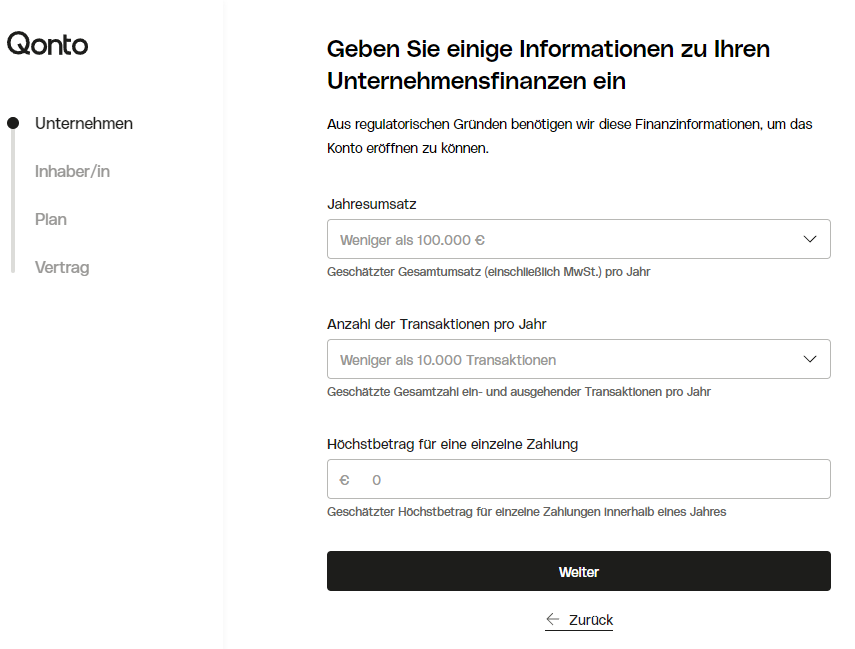This screenshot has width=855, height=649.
Task: Click the Transaktionen dropdown chevron arrow
Action: tap(810, 359)
